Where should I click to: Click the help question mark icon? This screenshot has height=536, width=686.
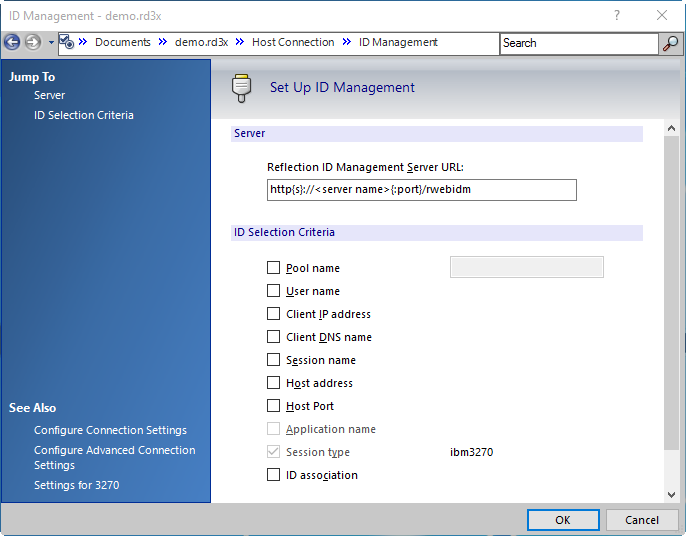pos(617,15)
